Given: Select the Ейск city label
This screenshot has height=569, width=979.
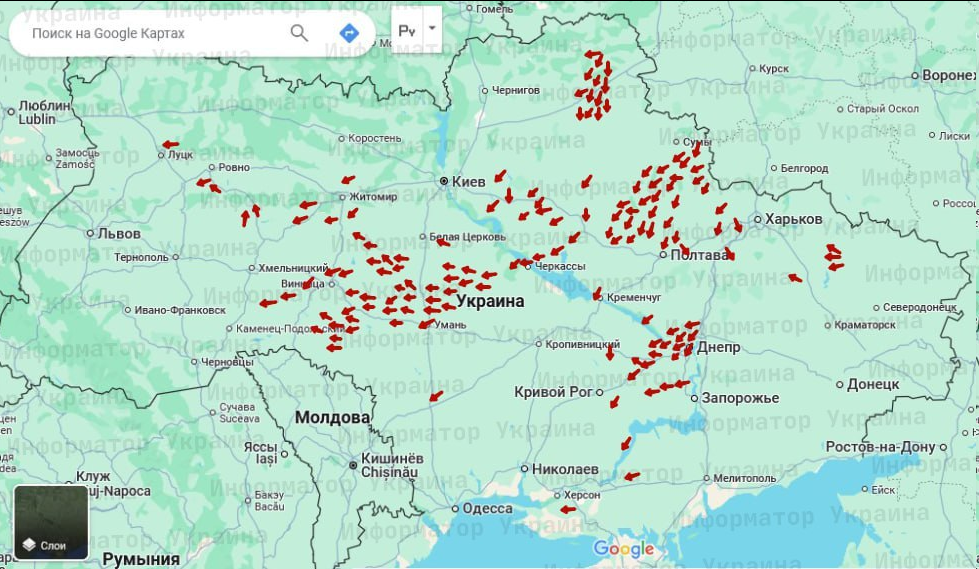Looking at the screenshot, I should (x=883, y=490).
